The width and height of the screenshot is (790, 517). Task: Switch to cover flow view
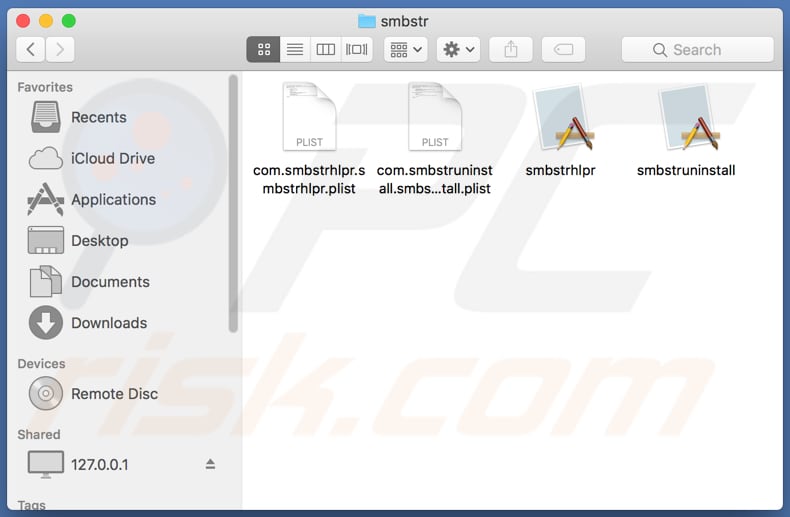click(x=356, y=49)
